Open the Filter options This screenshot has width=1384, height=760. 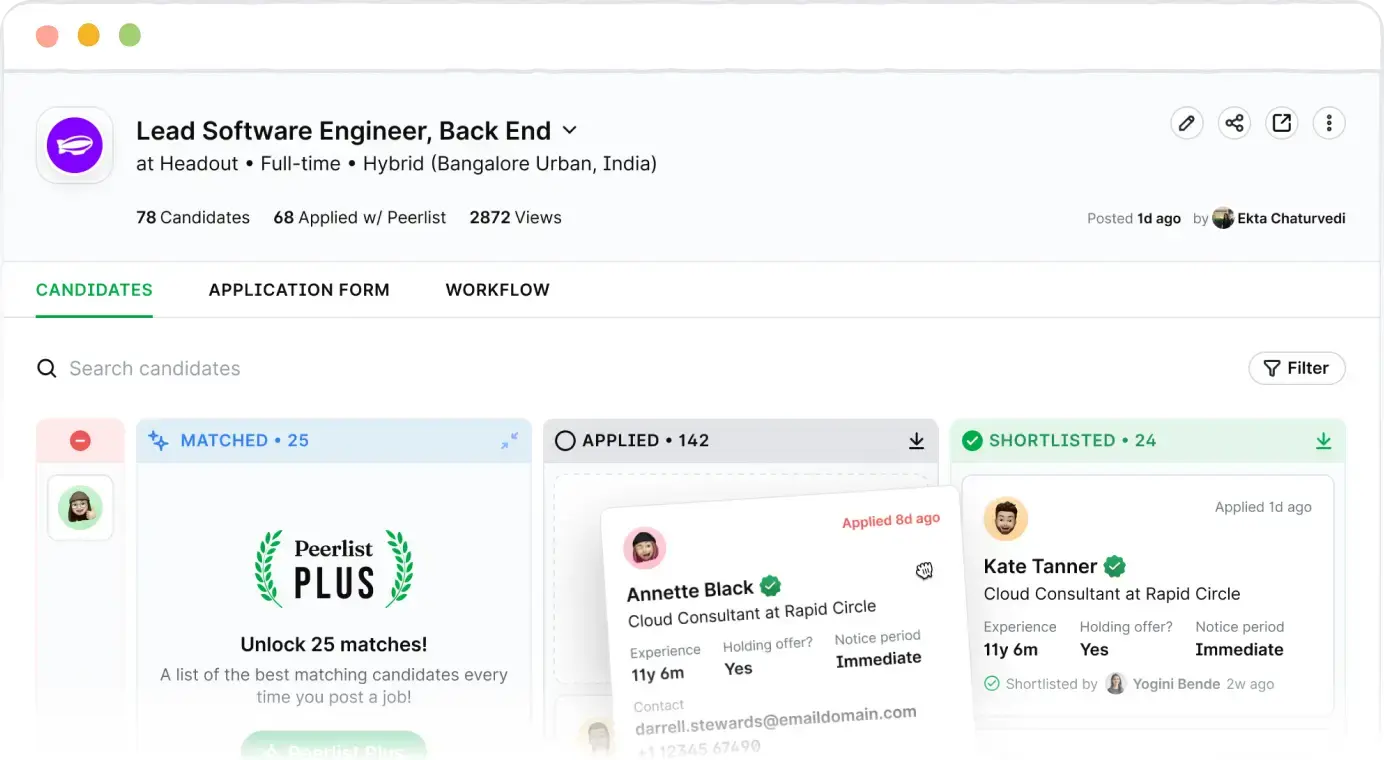pos(1297,368)
